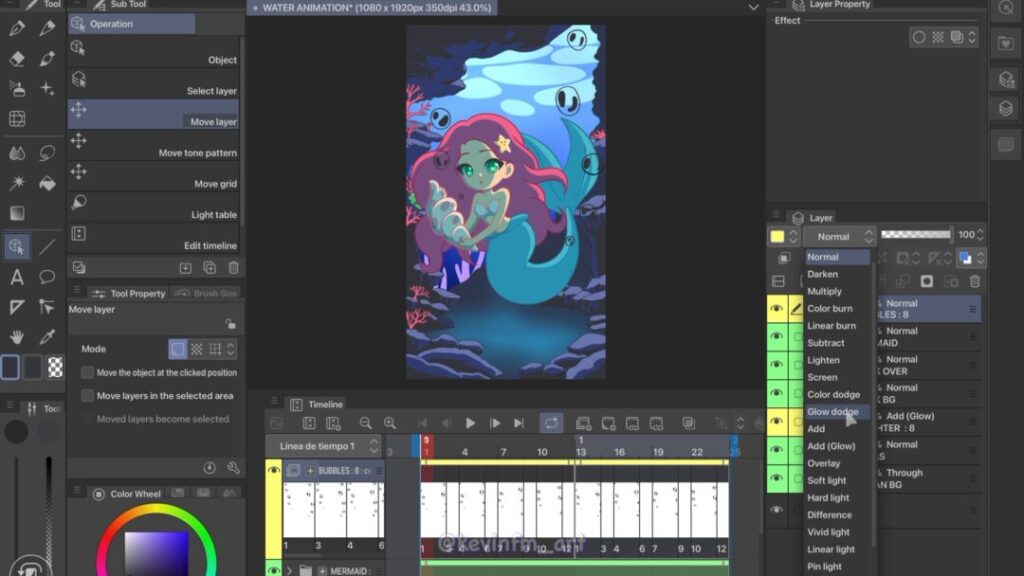Click the timeline zoom in icon
1024x576 pixels.
[390, 423]
